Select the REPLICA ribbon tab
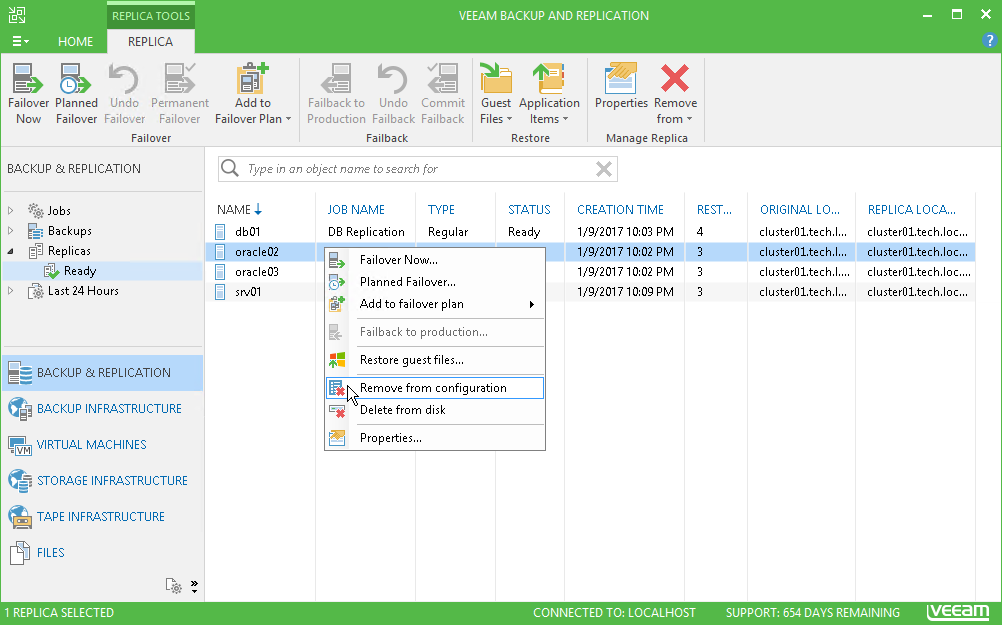The width and height of the screenshot is (1002, 625). coord(150,42)
